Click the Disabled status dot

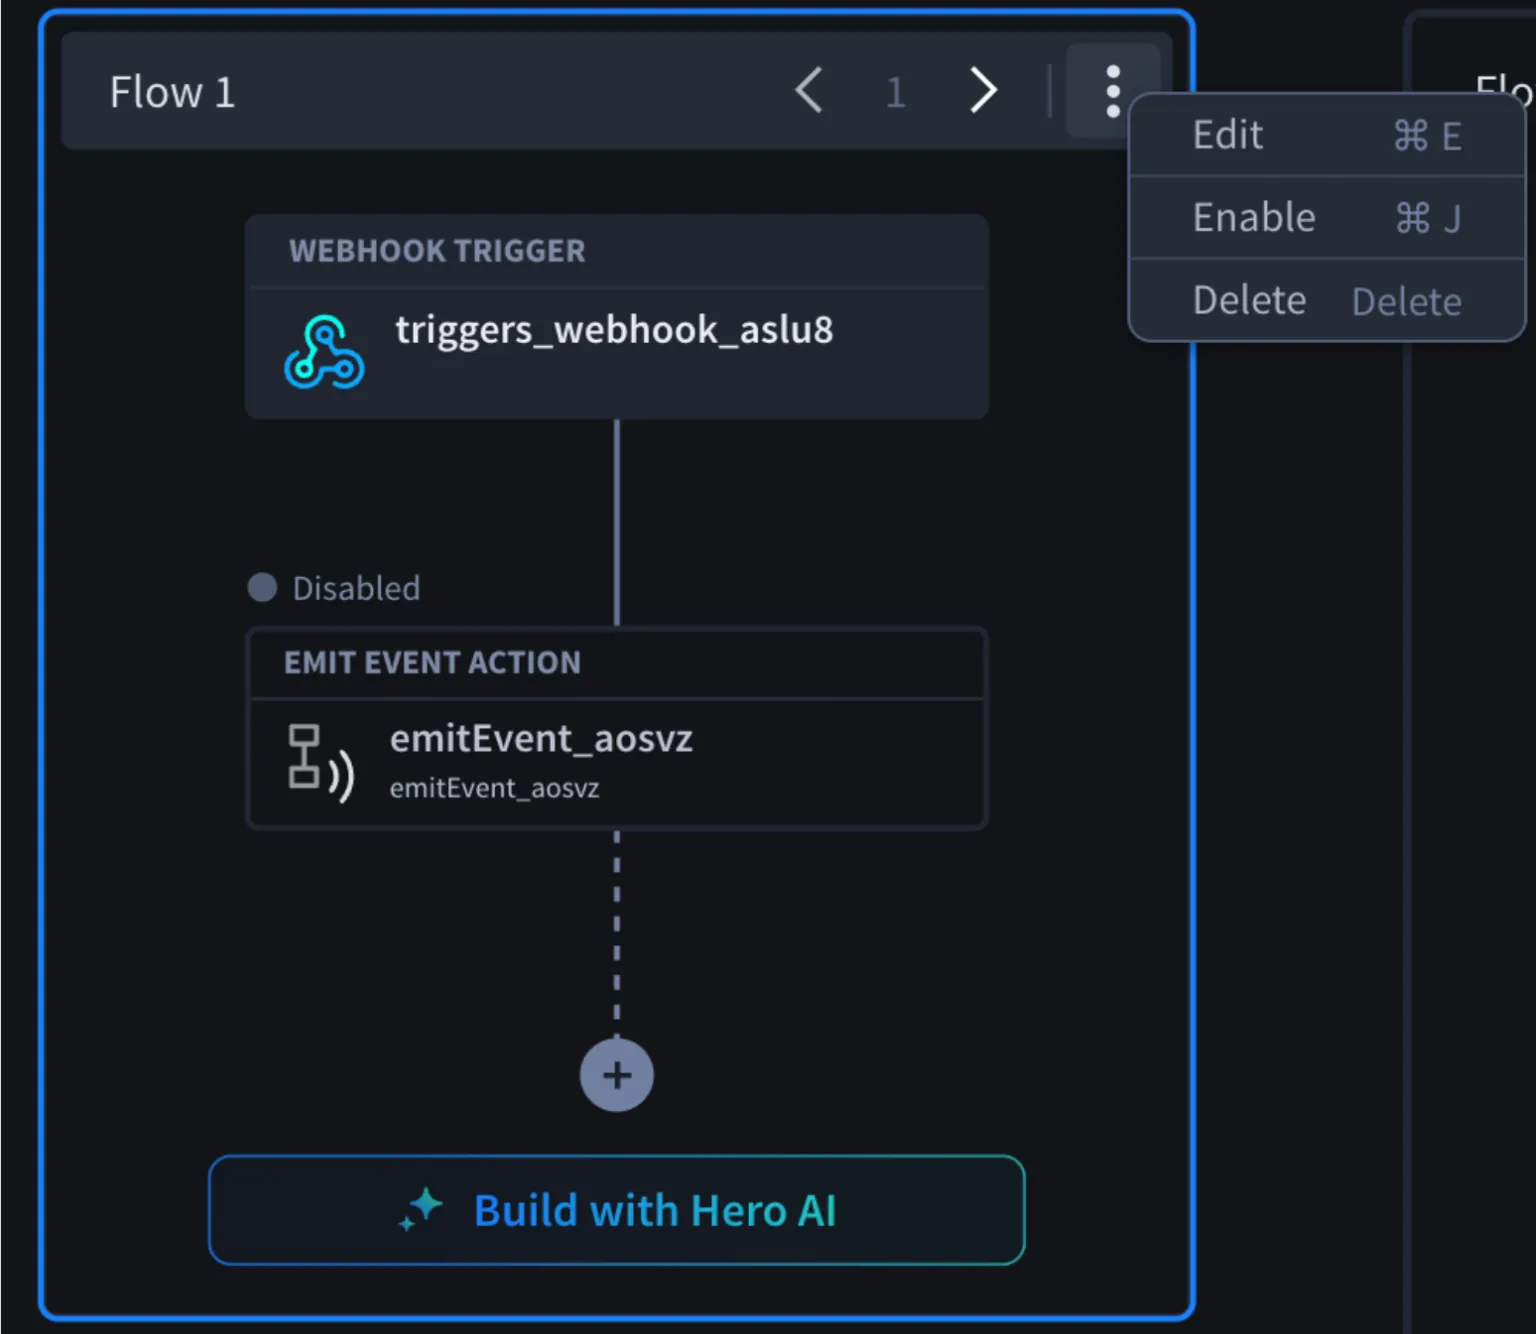[x=262, y=587]
